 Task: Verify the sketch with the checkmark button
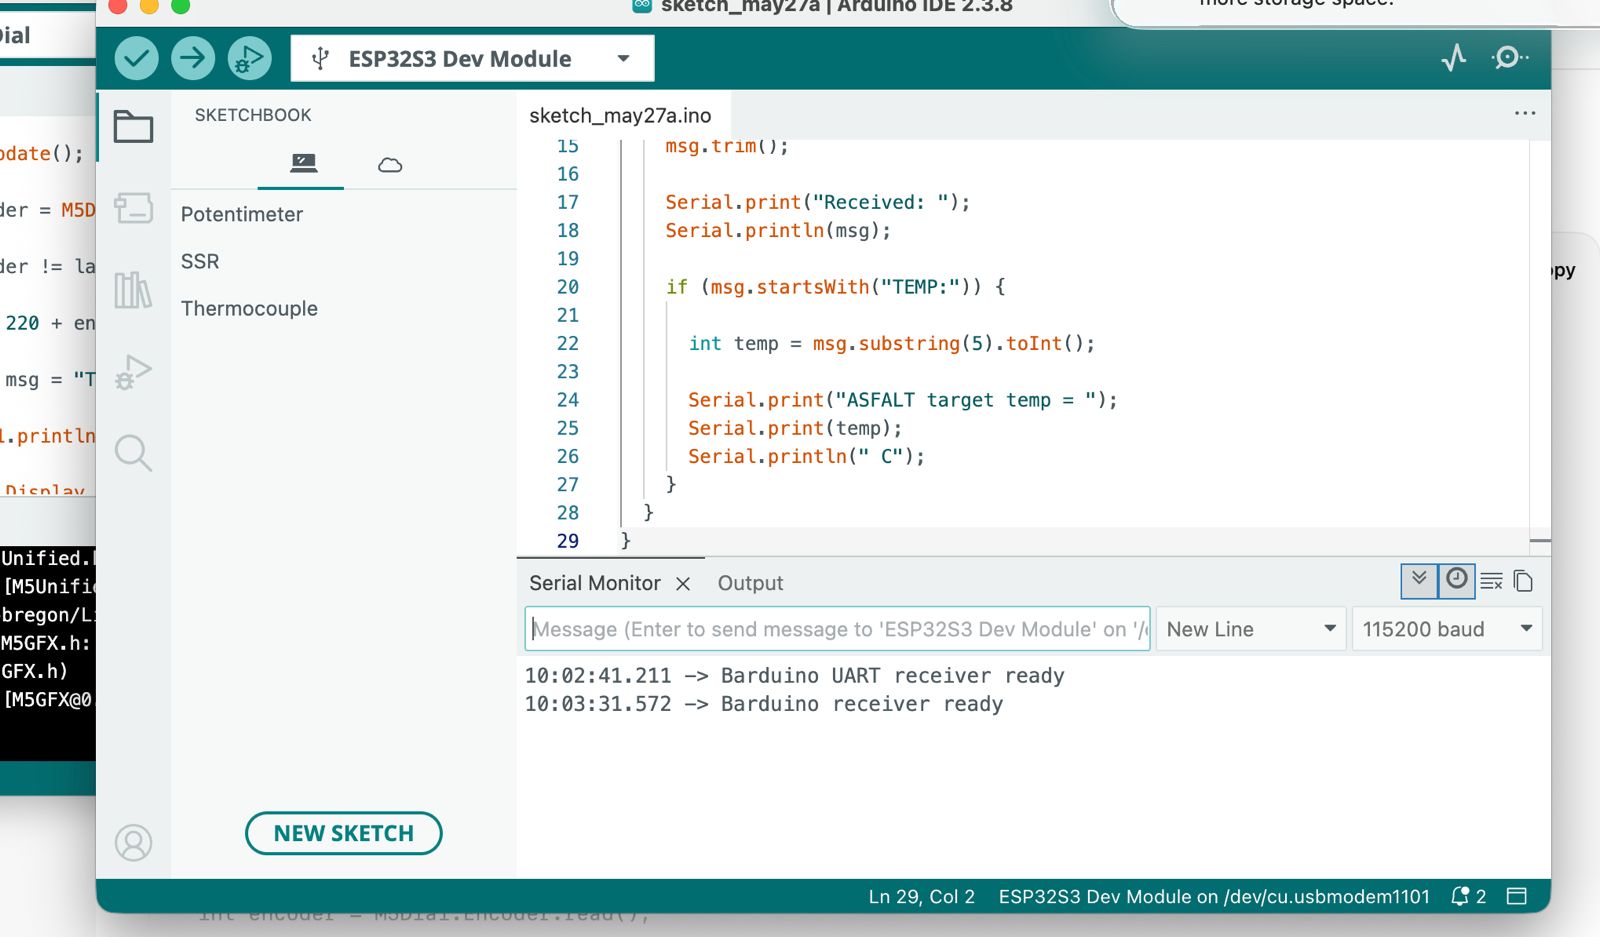pos(137,58)
